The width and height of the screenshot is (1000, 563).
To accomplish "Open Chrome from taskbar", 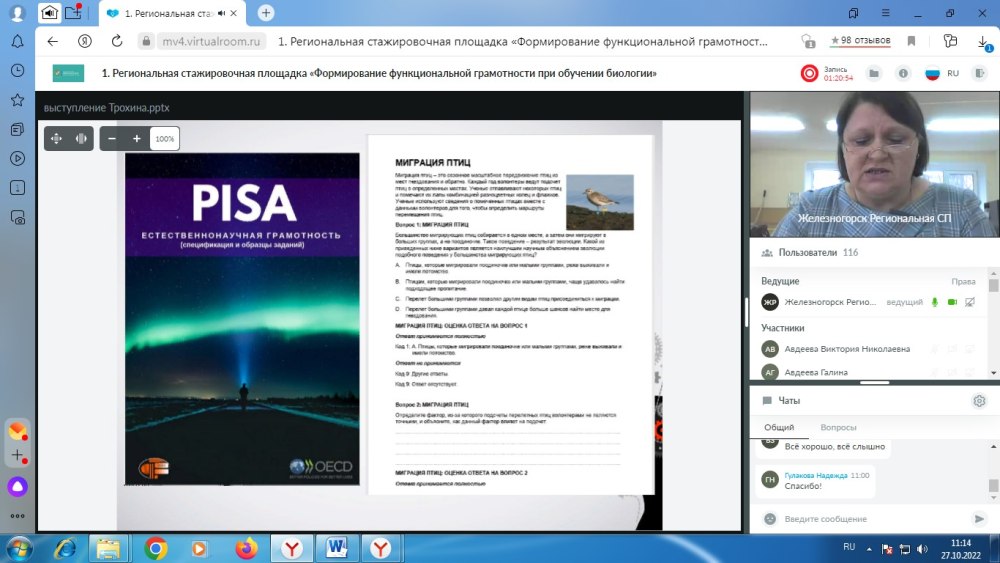I will [x=156, y=548].
